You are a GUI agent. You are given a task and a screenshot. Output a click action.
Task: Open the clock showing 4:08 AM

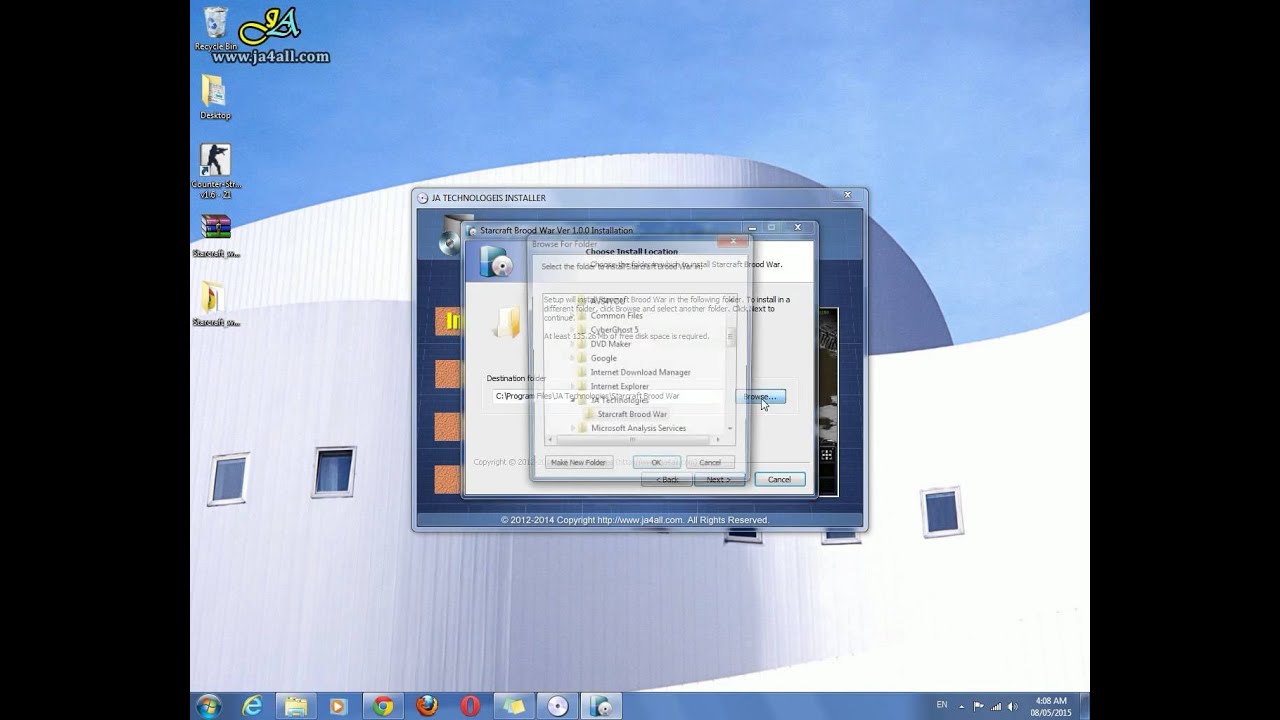pyautogui.click(x=1050, y=706)
